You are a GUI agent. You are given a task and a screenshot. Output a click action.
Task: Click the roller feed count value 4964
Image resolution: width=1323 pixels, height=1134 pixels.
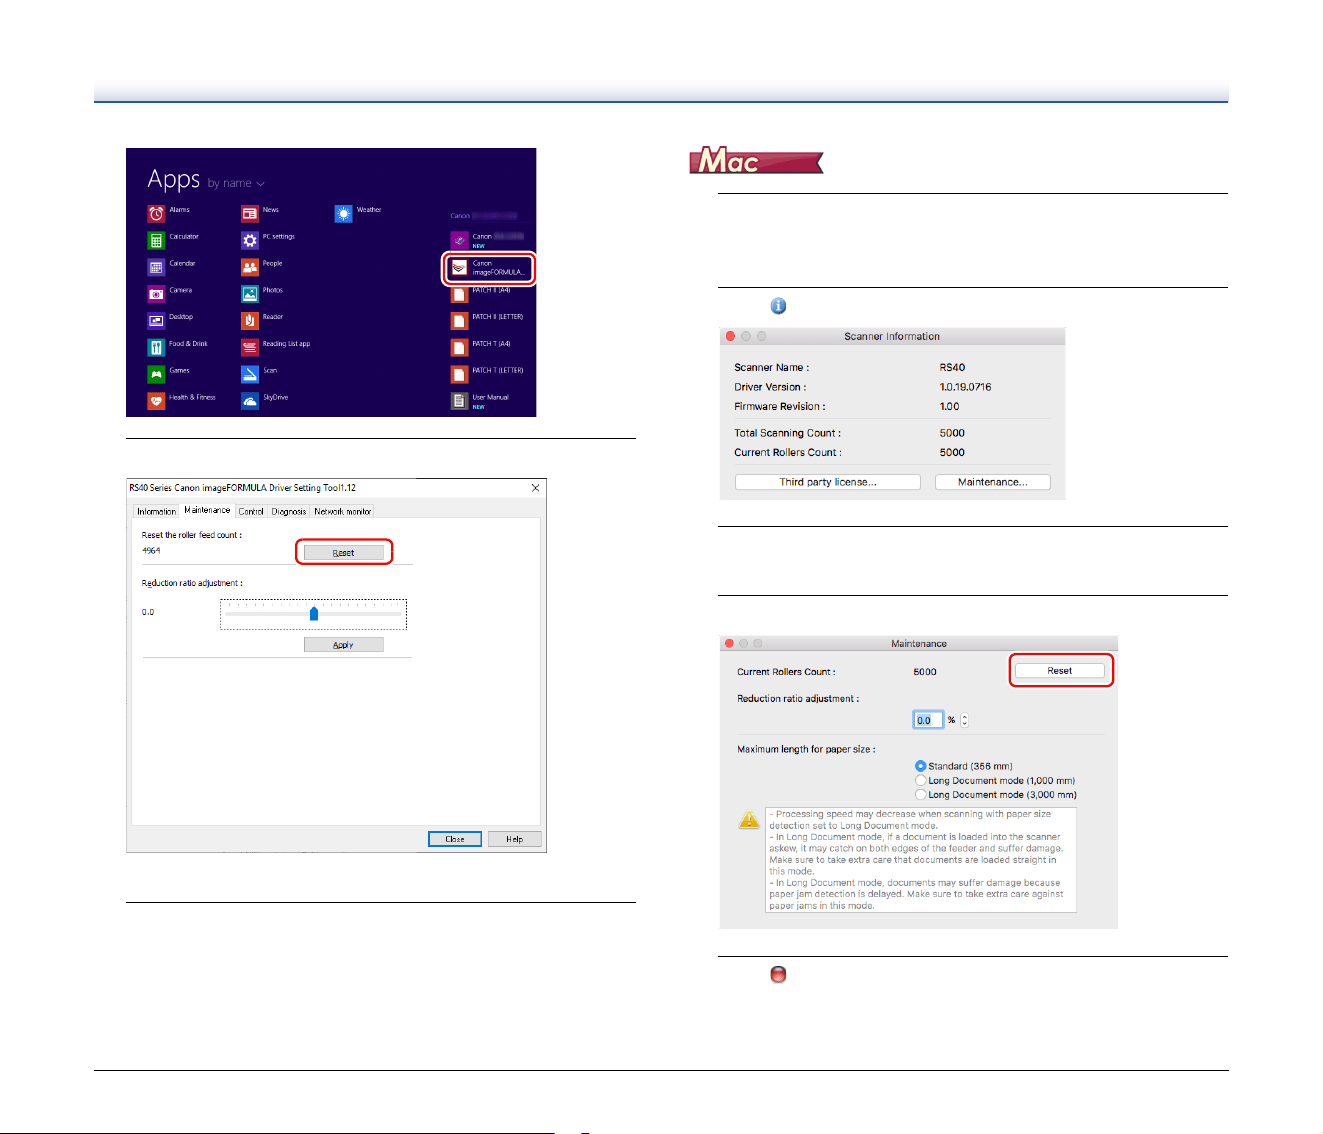(151, 551)
